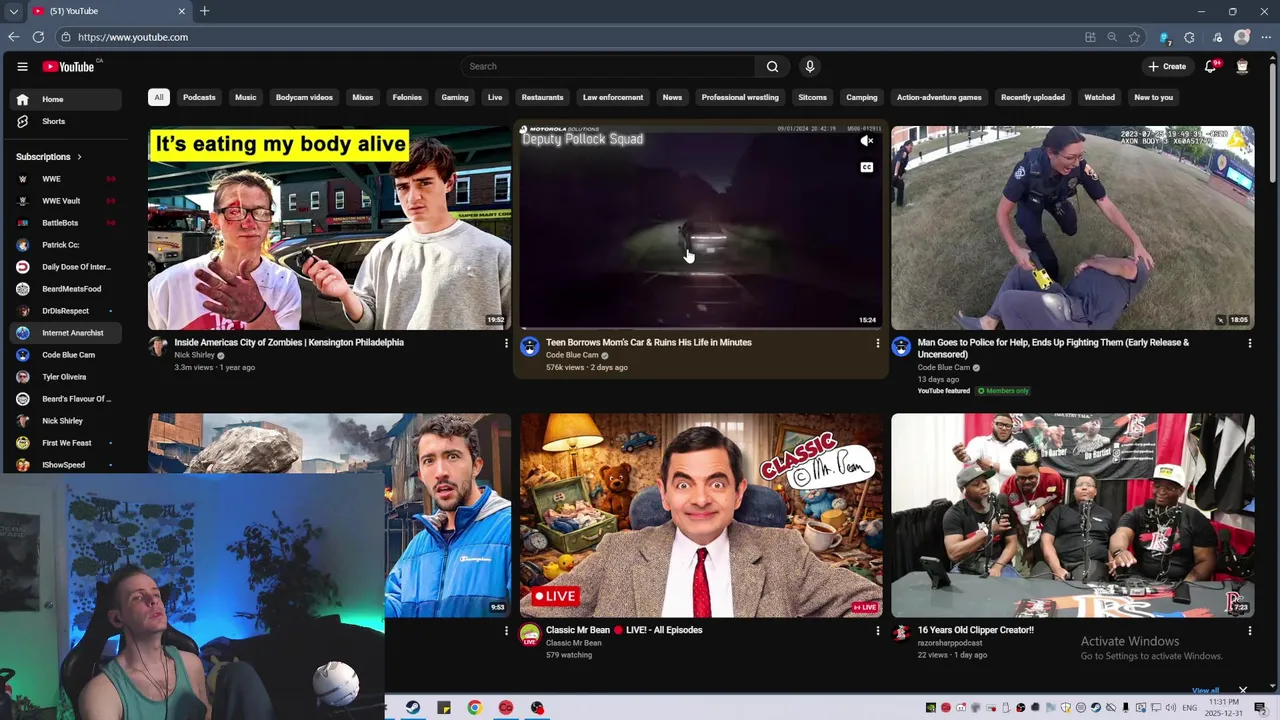Open Sticky Notes from the taskbar
The image size is (1280, 720).
coord(444,708)
